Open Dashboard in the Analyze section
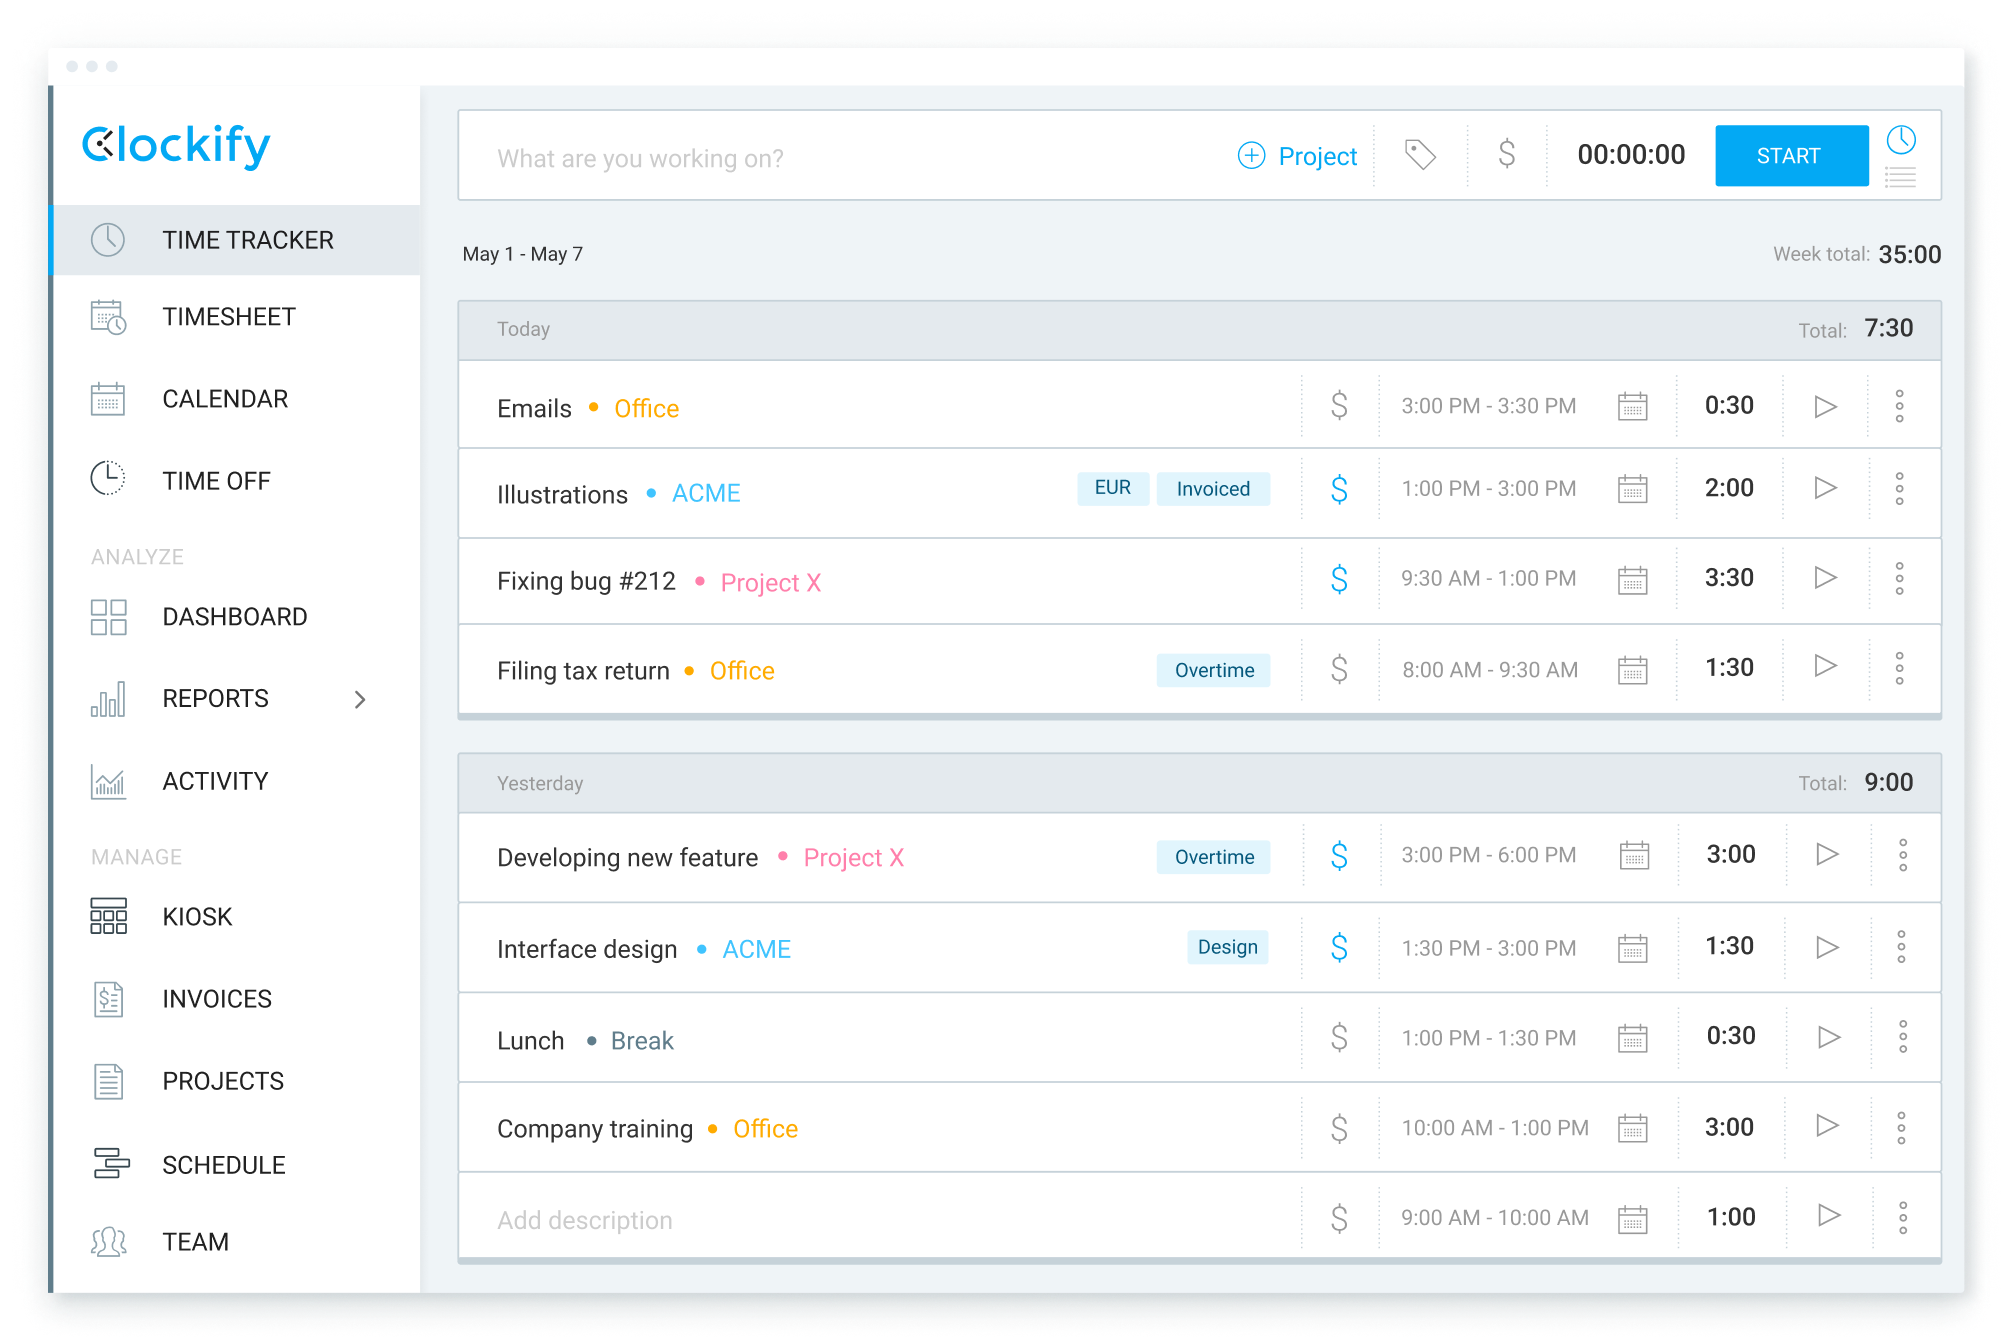The height and width of the screenshot is (1341, 2013). (234, 617)
